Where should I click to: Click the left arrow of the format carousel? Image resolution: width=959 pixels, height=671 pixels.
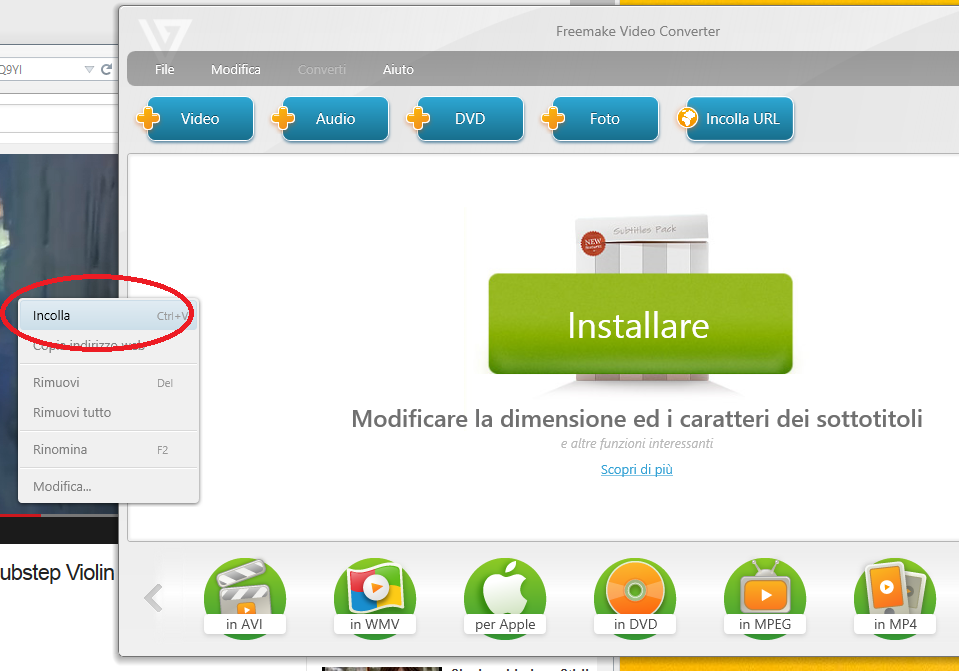153,598
